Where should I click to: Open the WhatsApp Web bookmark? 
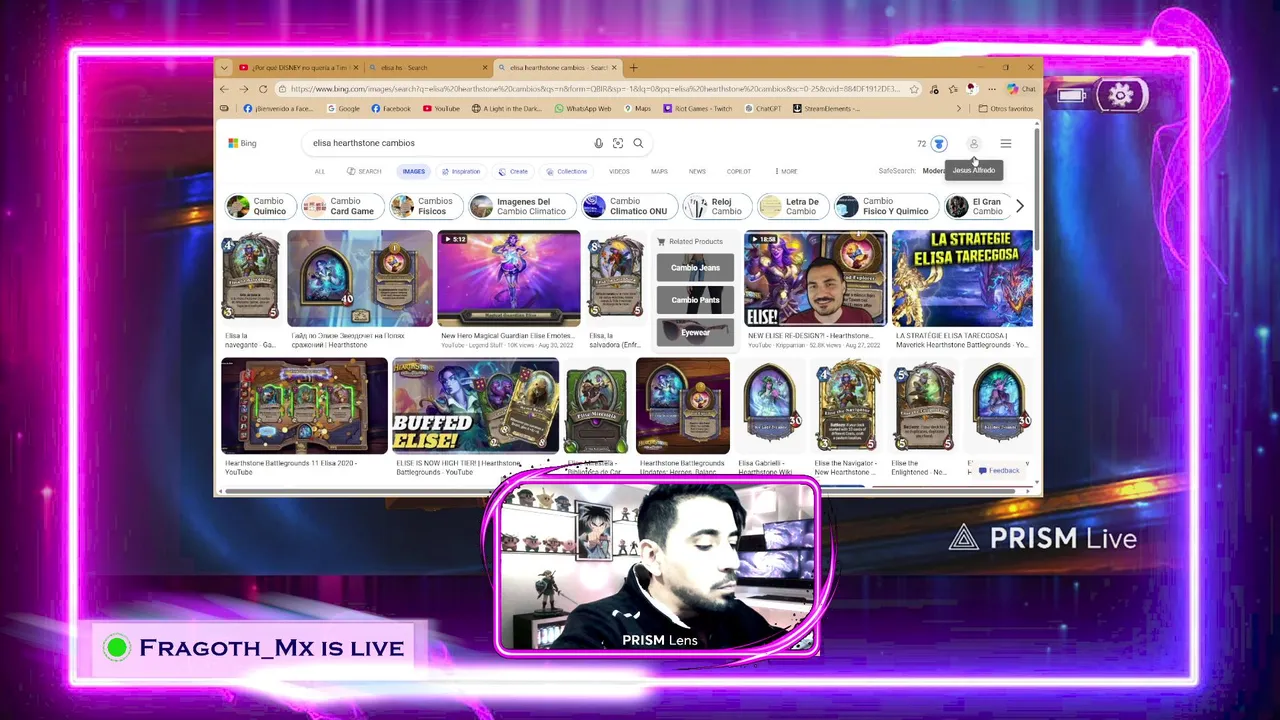click(583, 109)
